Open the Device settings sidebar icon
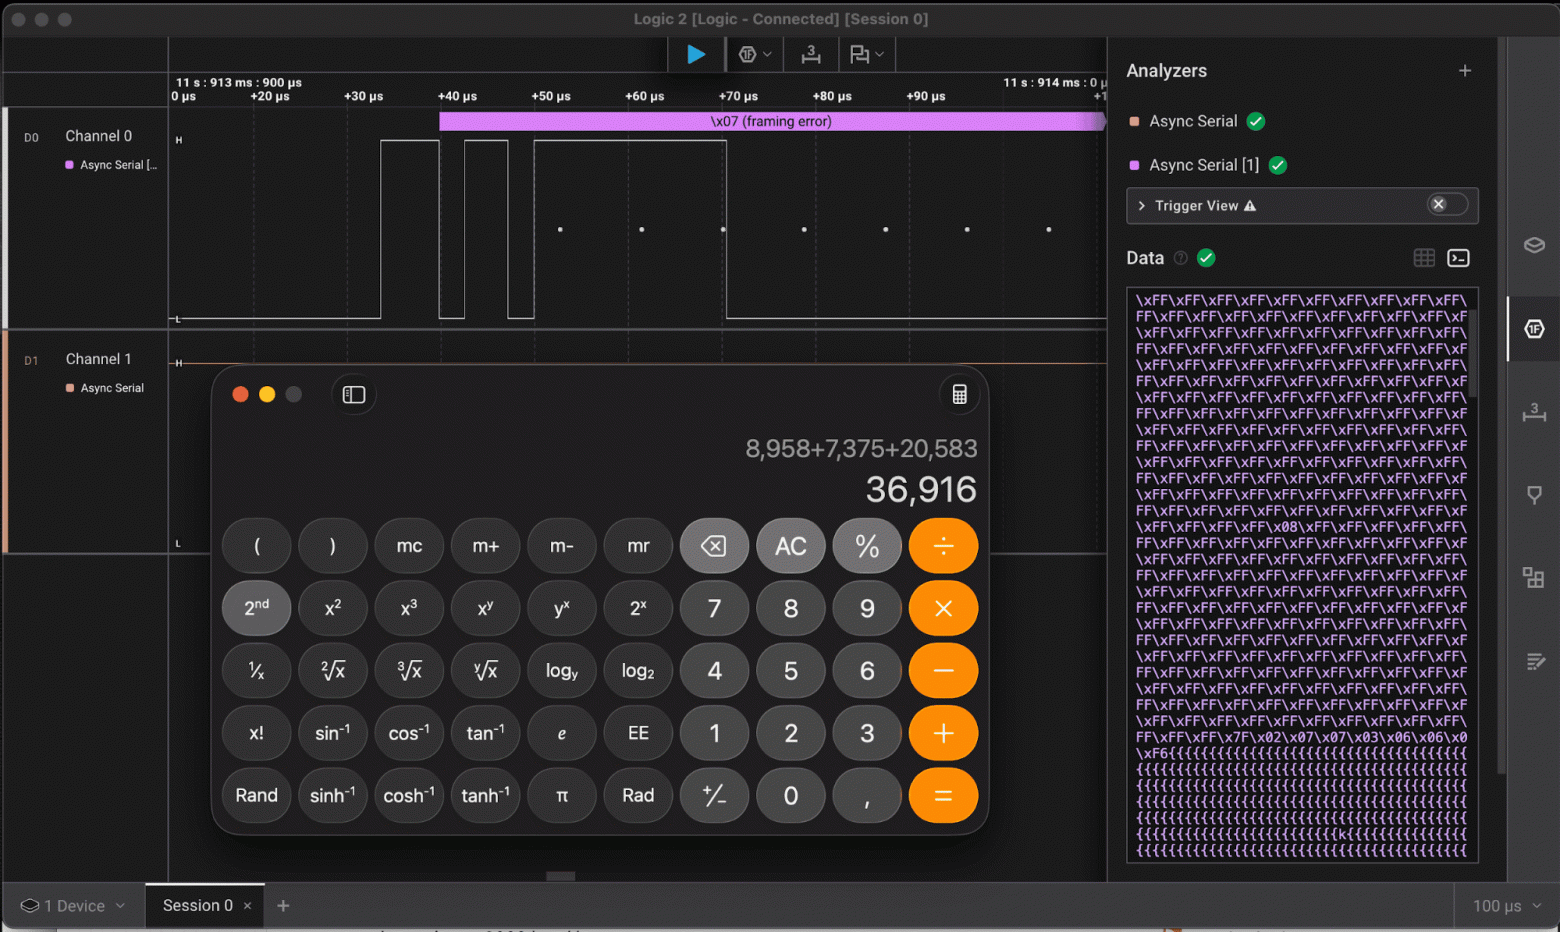This screenshot has height=932, width=1560. click(1534, 246)
